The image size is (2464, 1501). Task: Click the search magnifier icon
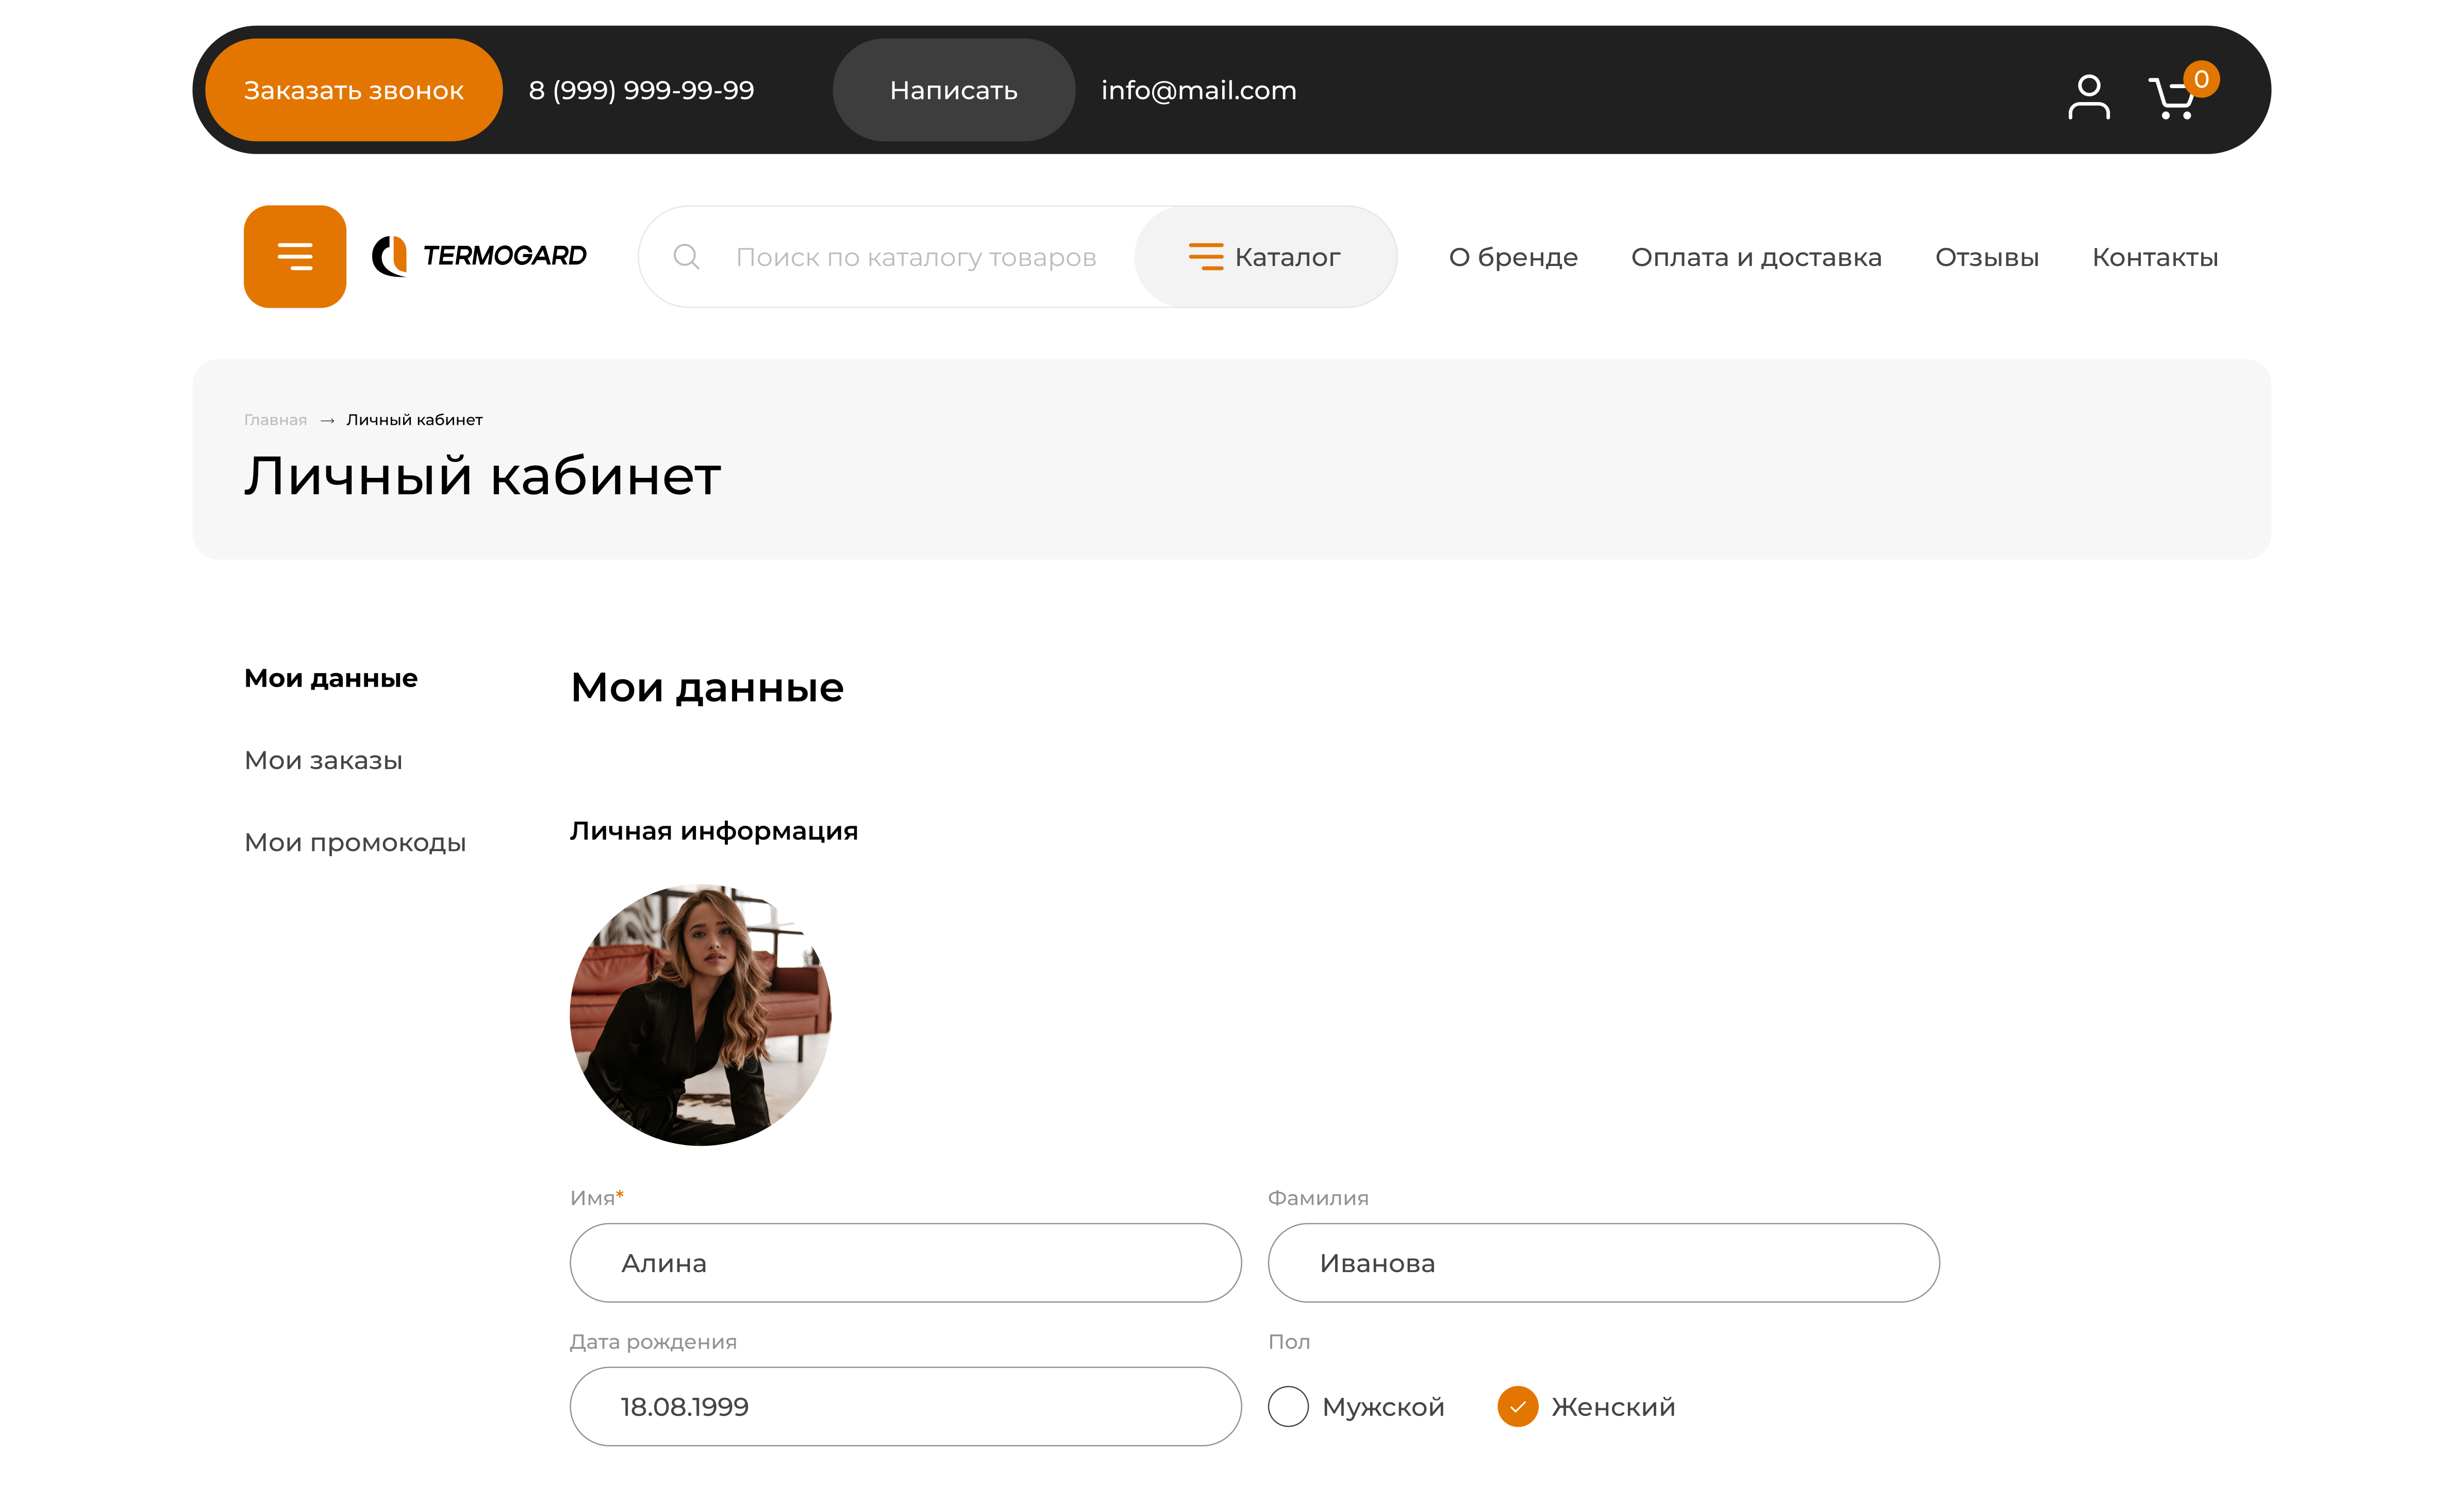[686, 257]
